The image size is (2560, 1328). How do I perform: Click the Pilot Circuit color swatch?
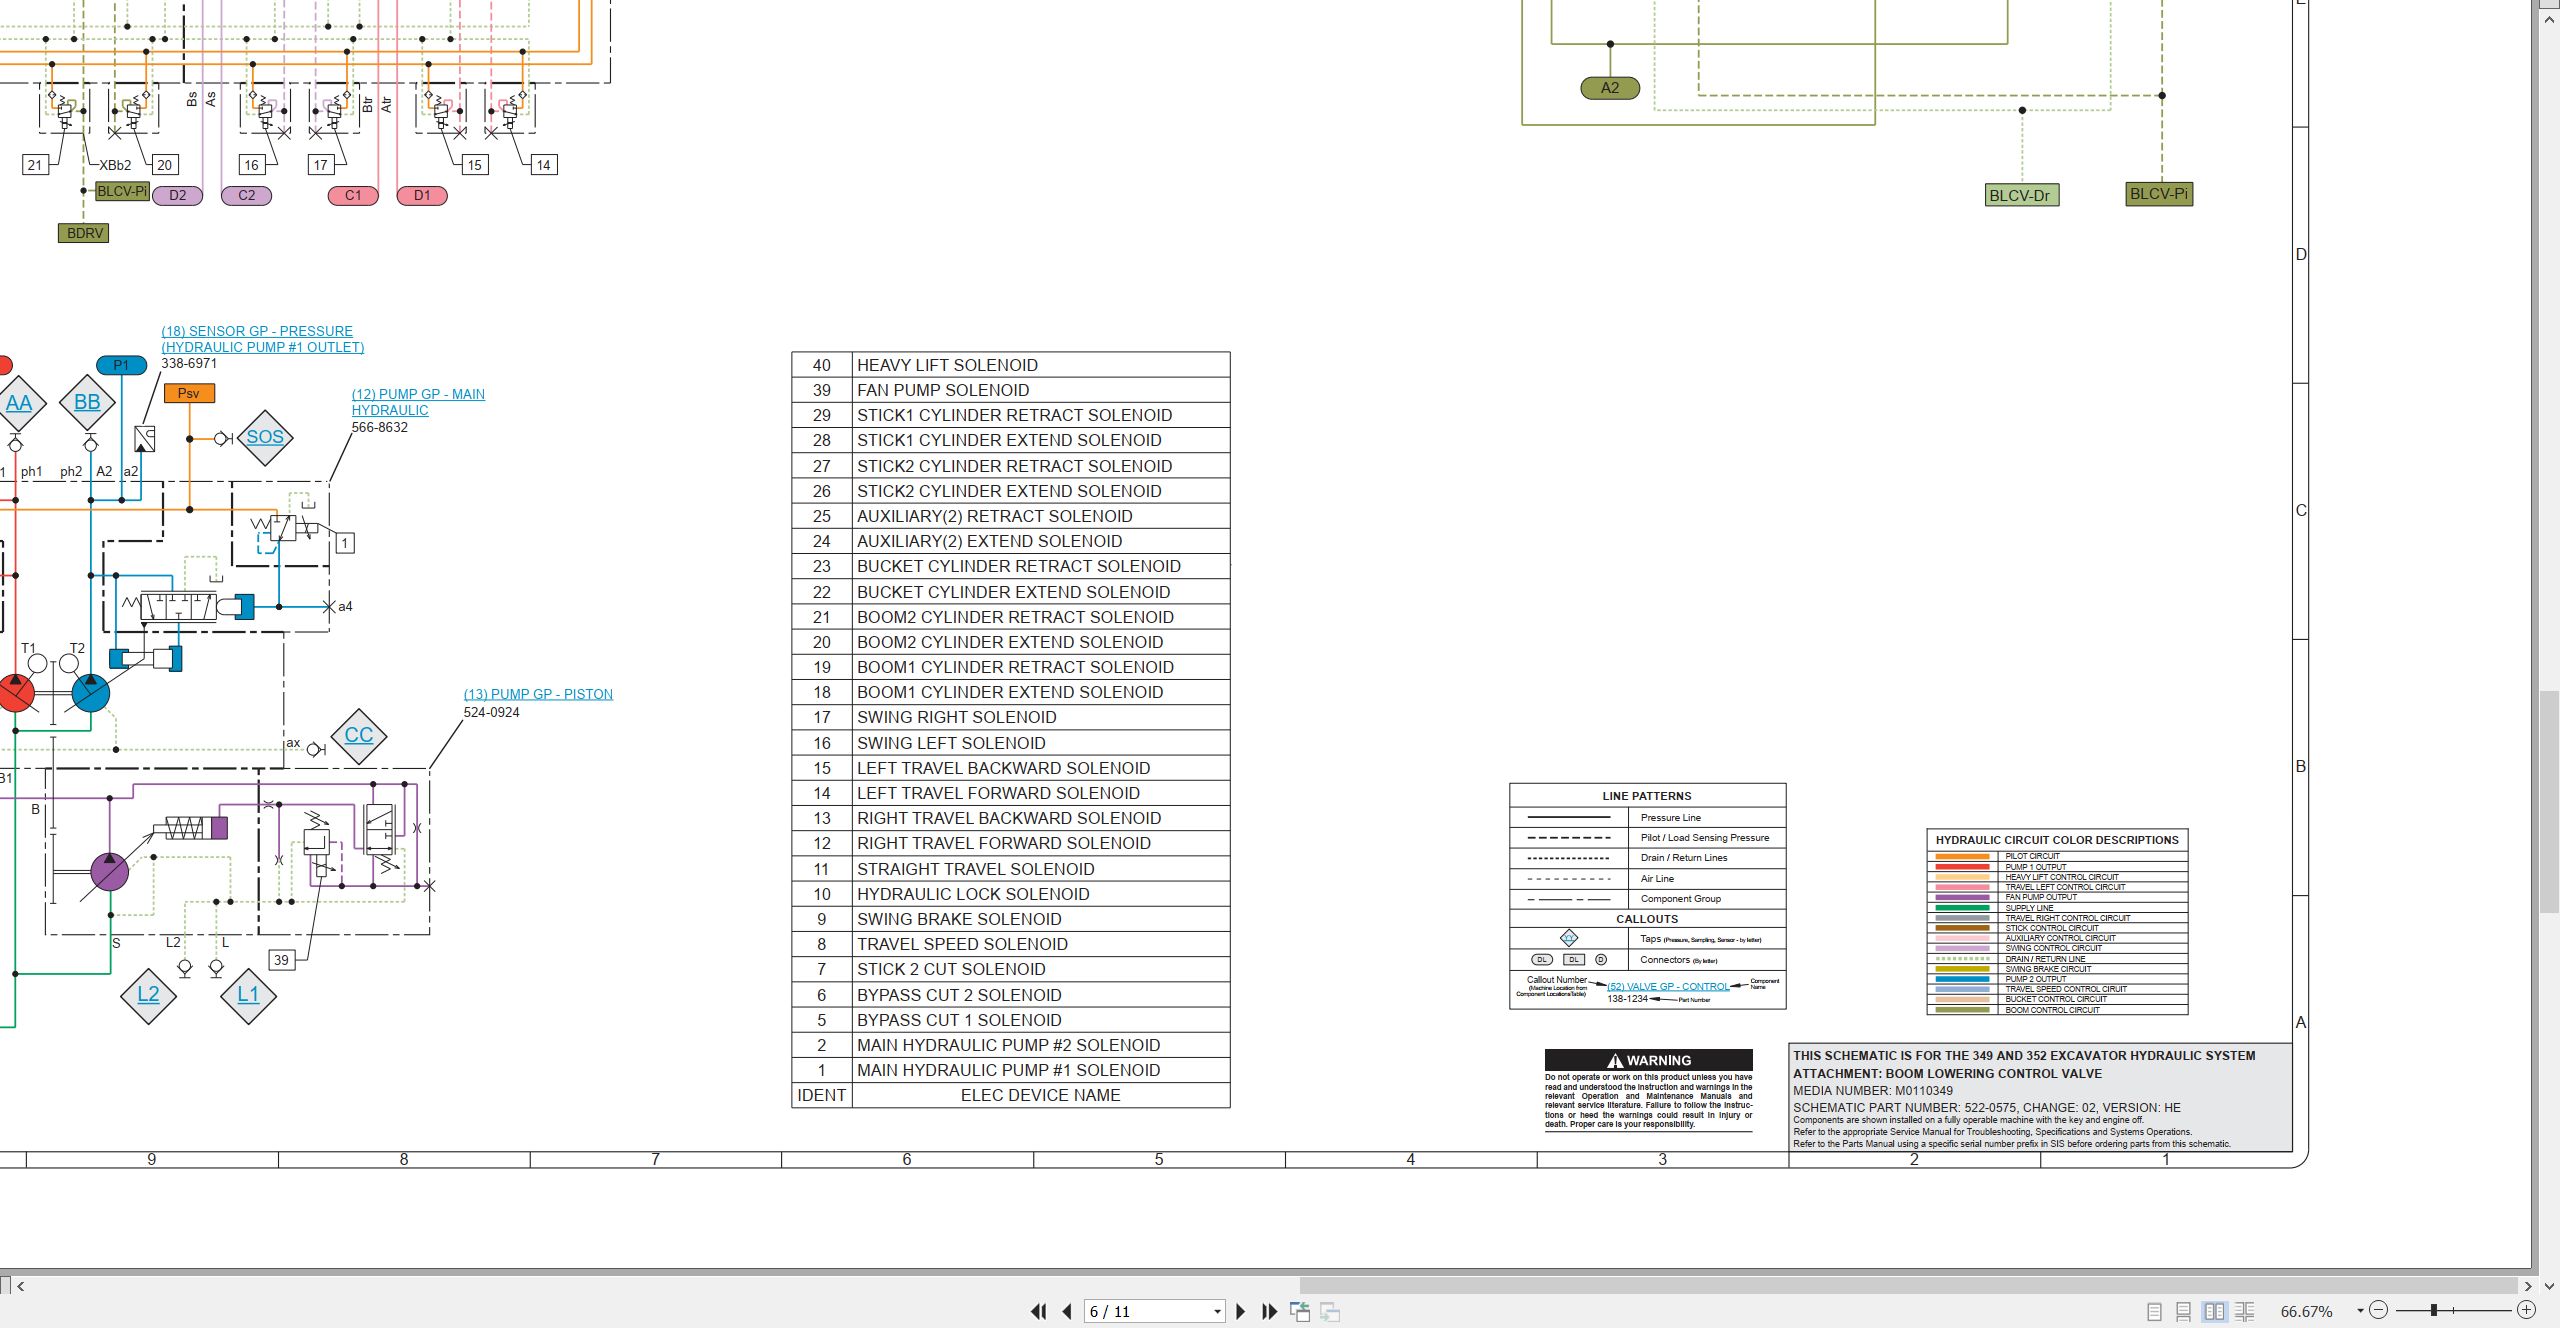1963,856
